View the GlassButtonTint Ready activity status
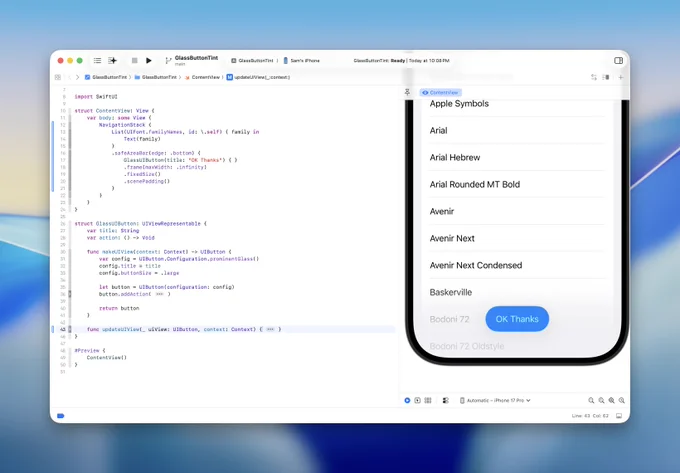The width and height of the screenshot is (680, 473). coord(401,61)
